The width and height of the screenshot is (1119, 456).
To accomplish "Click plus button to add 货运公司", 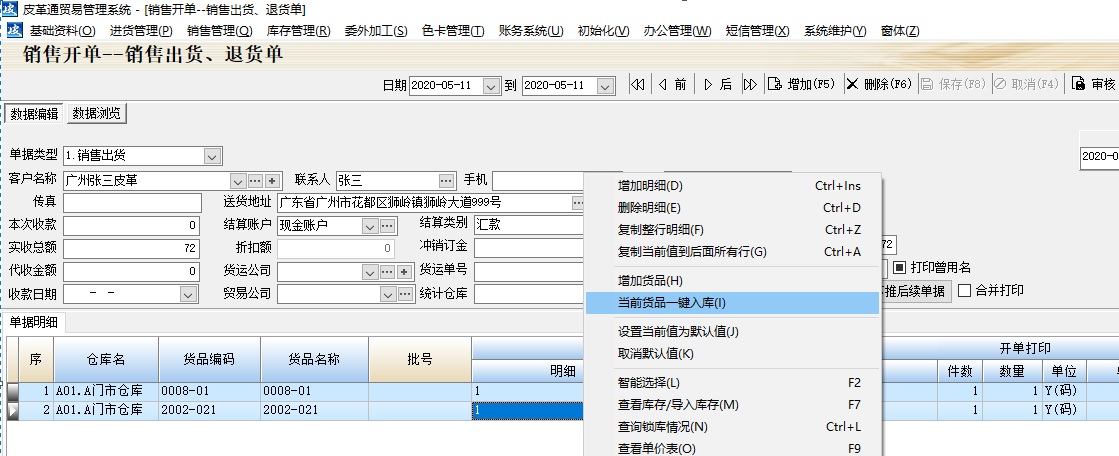I will [x=404, y=272].
